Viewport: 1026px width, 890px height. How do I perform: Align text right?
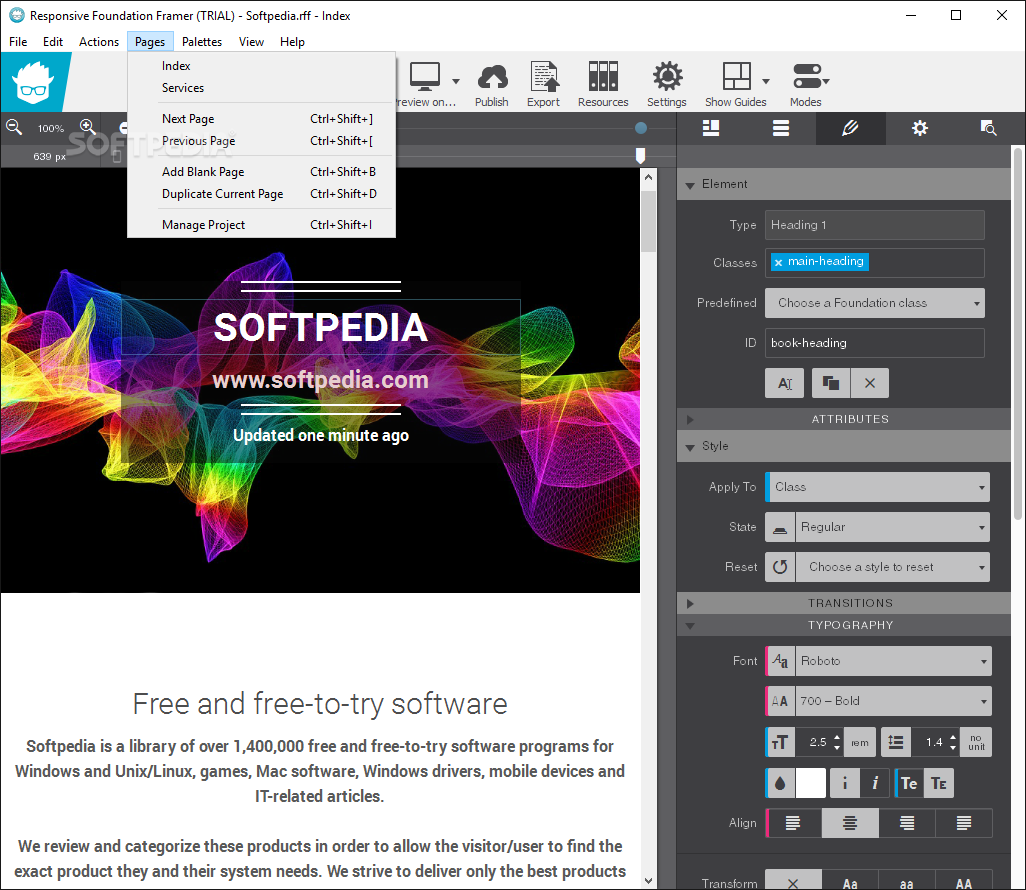click(907, 823)
